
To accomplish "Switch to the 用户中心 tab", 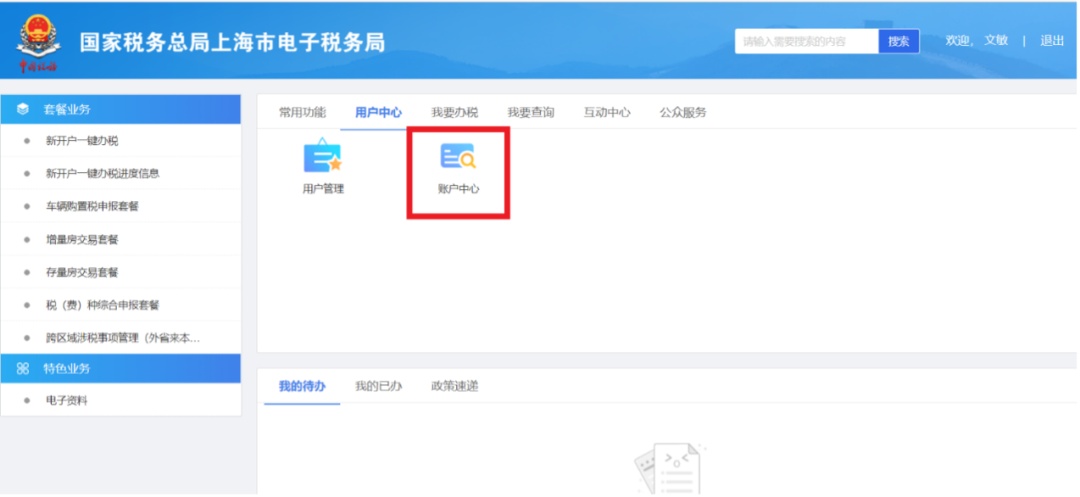I will [x=378, y=113].
